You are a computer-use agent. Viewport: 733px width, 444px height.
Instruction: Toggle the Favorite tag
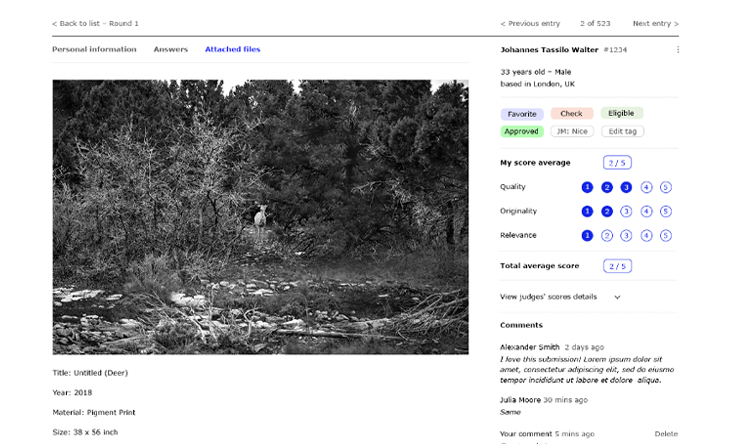(x=522, y=114)
